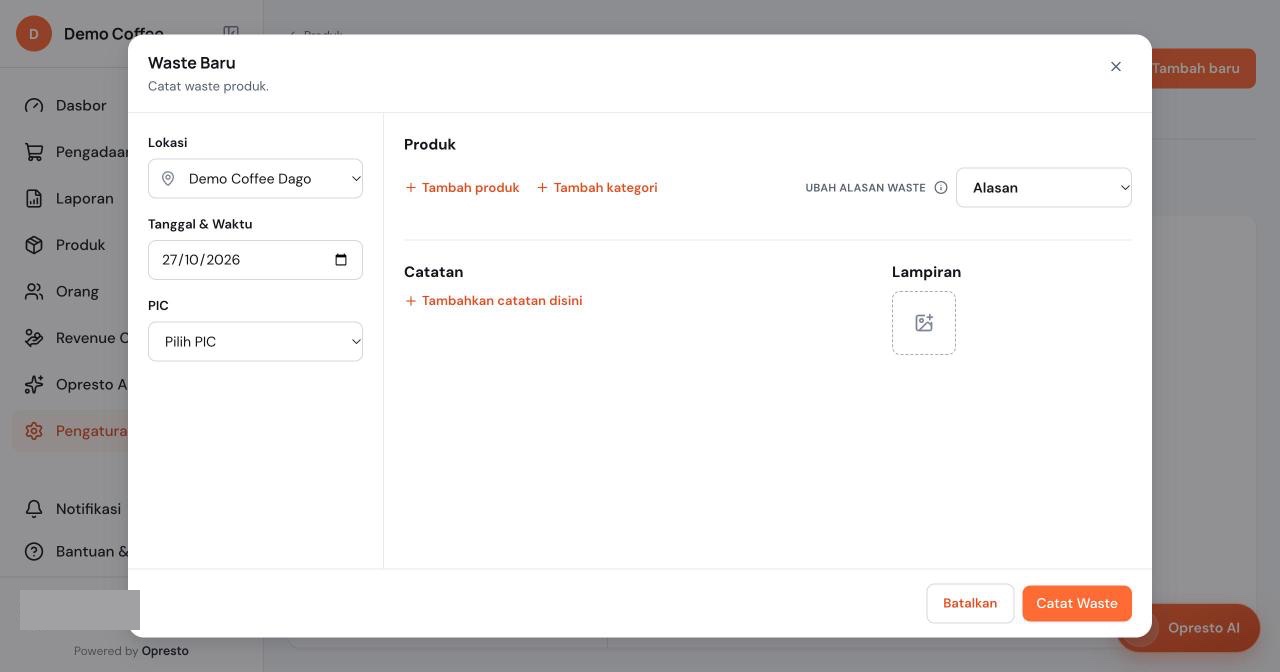Viewport: 1280px width, 672px height.
Task: Click the Demo Coffee avatar D
Action: point(34,34)
